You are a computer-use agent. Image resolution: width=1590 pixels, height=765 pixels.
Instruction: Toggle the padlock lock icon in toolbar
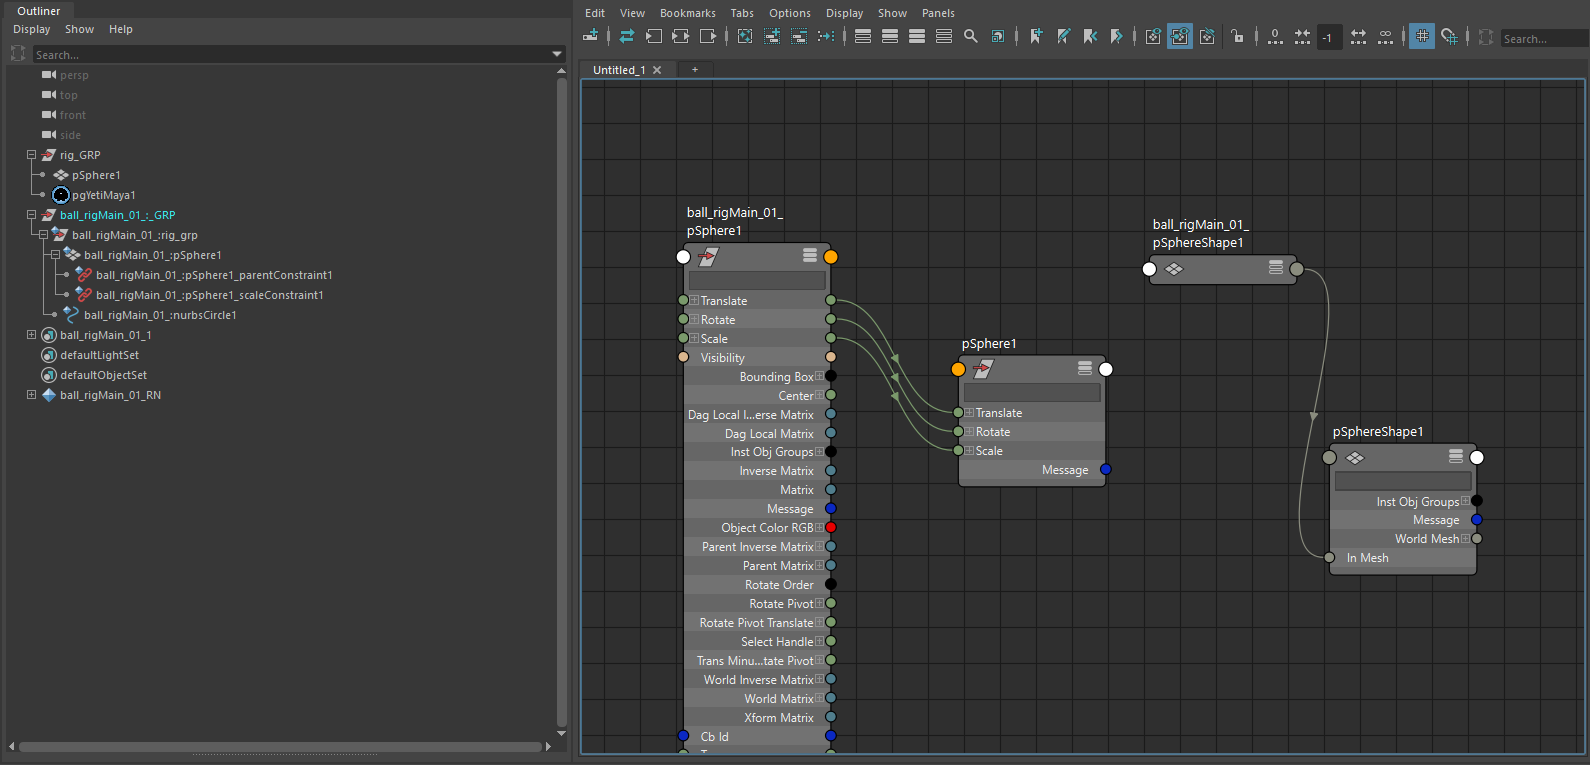tap(1238, 36)
